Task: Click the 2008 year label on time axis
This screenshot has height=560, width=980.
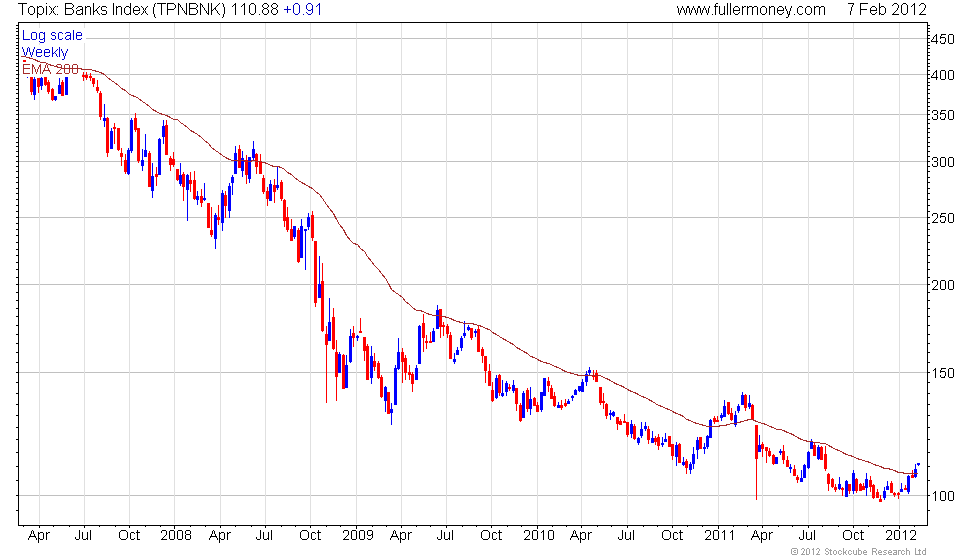Action: click(x=176, y=536)
